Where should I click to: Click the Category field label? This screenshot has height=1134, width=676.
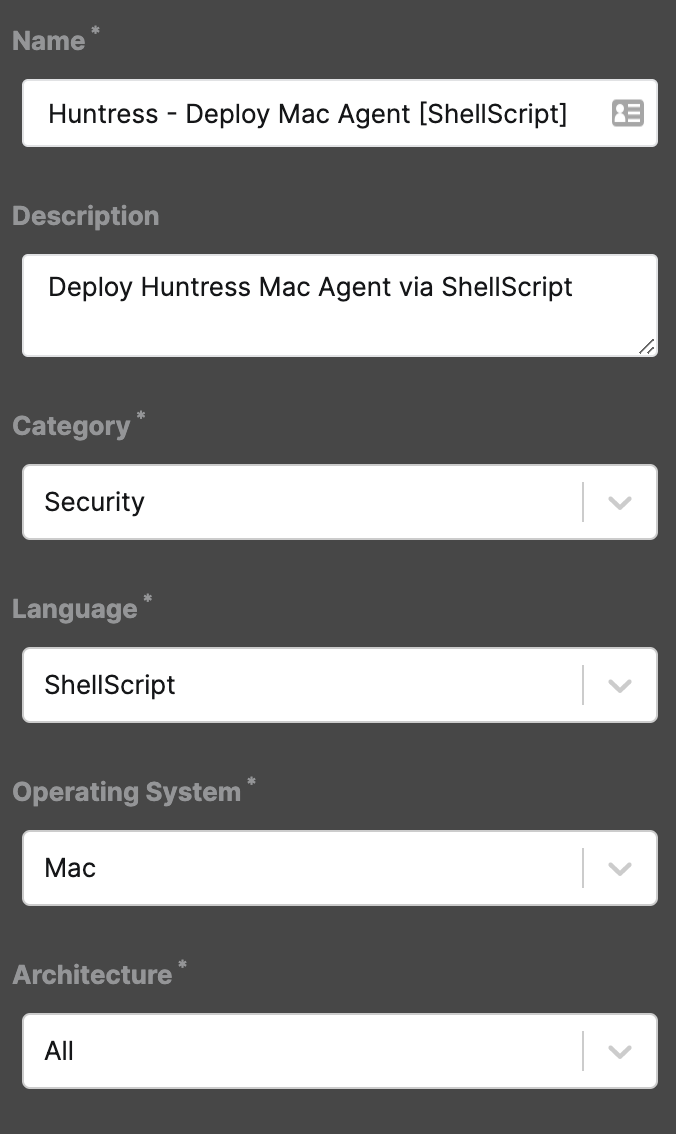71,427
